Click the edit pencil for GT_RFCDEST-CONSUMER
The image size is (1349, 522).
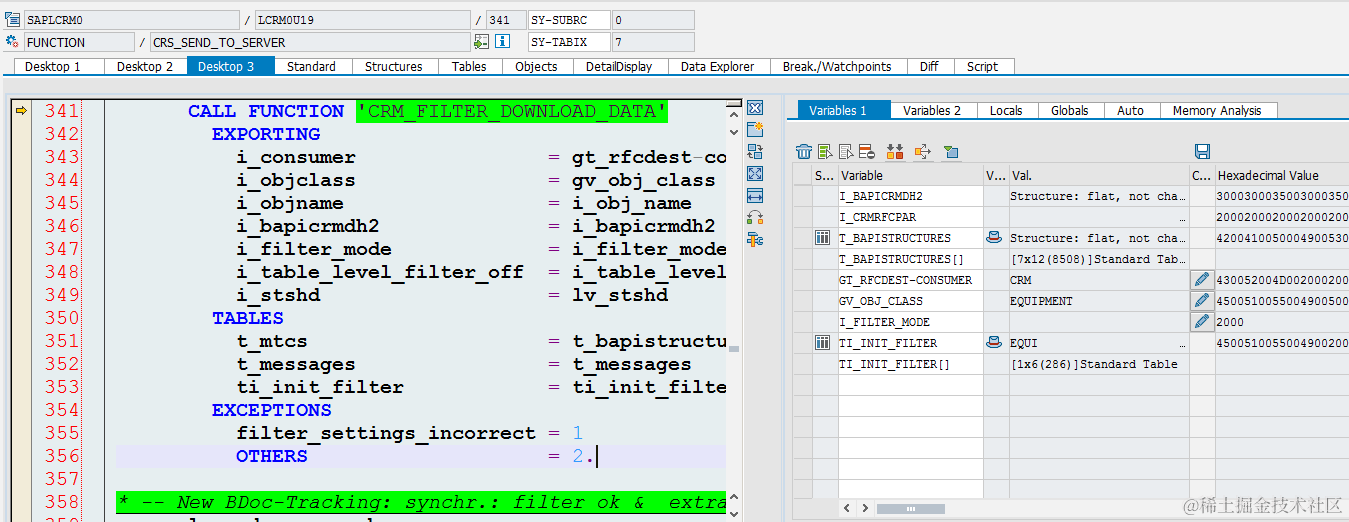1202,280
